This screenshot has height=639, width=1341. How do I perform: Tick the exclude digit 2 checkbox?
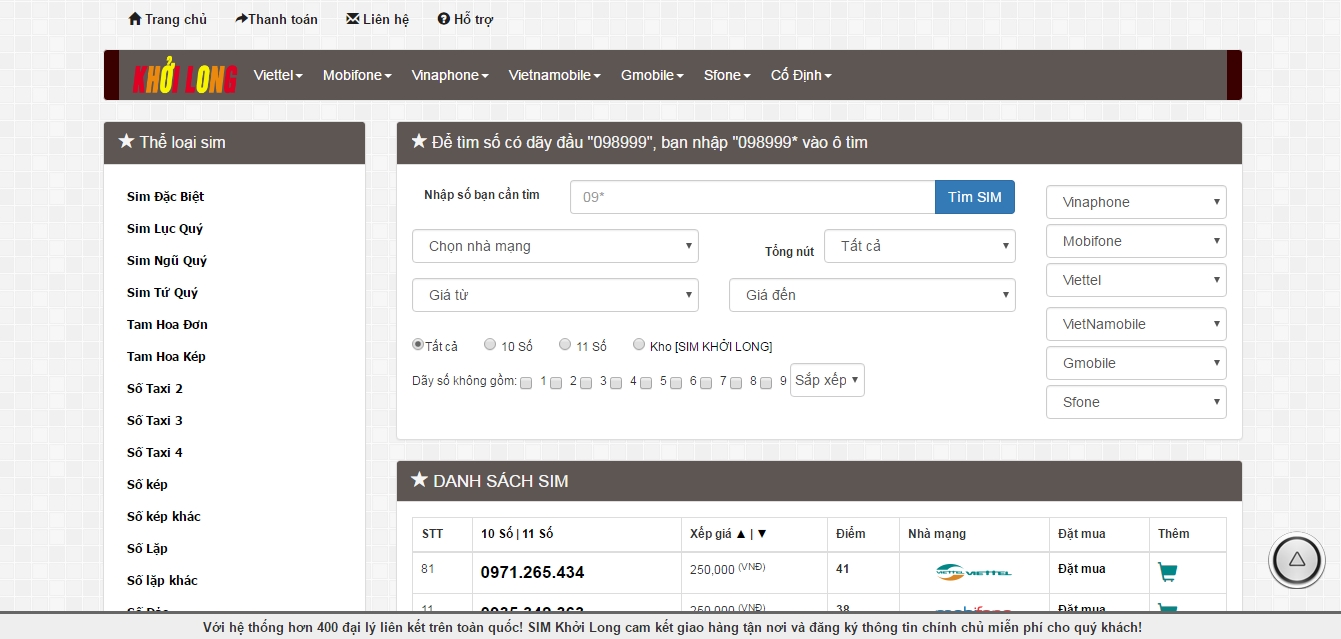556,382
